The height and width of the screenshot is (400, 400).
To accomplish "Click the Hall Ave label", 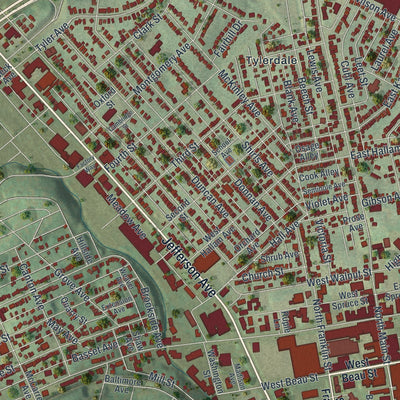I will 285,233.
